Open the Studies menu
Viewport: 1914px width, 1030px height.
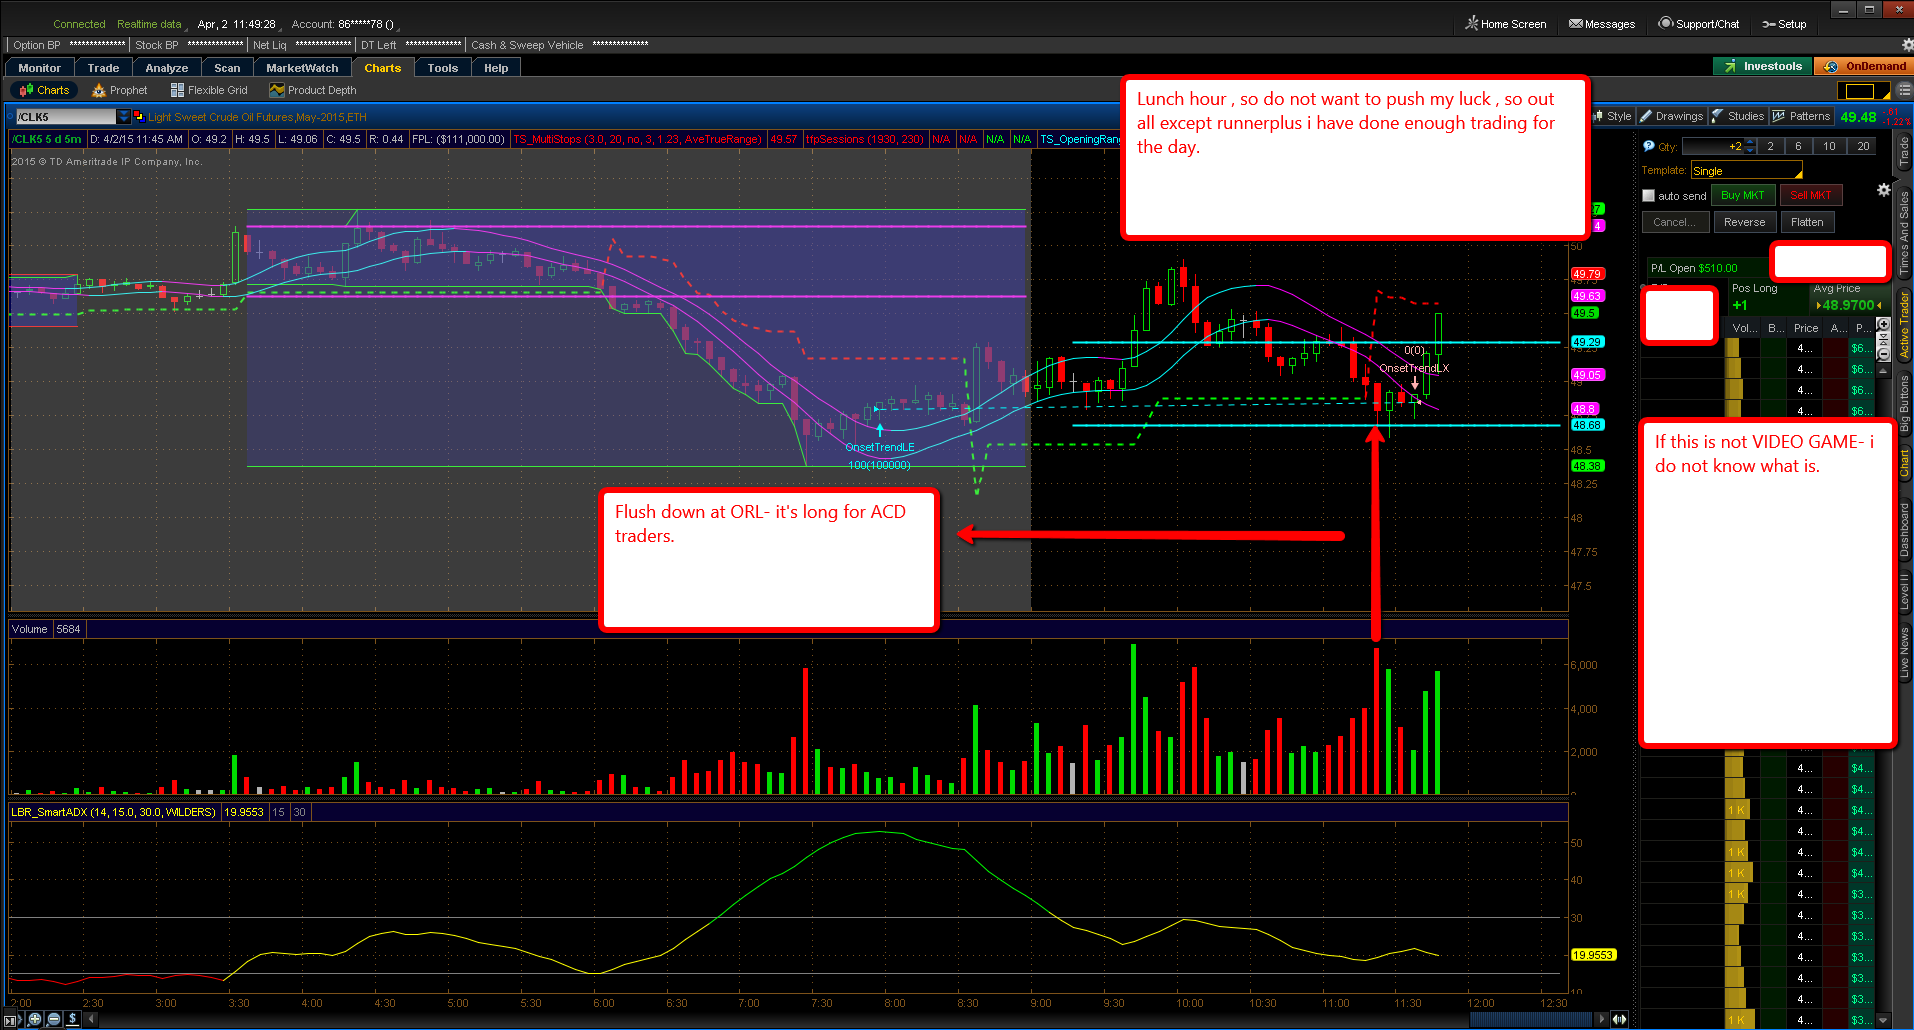[x=1738, y=116]
